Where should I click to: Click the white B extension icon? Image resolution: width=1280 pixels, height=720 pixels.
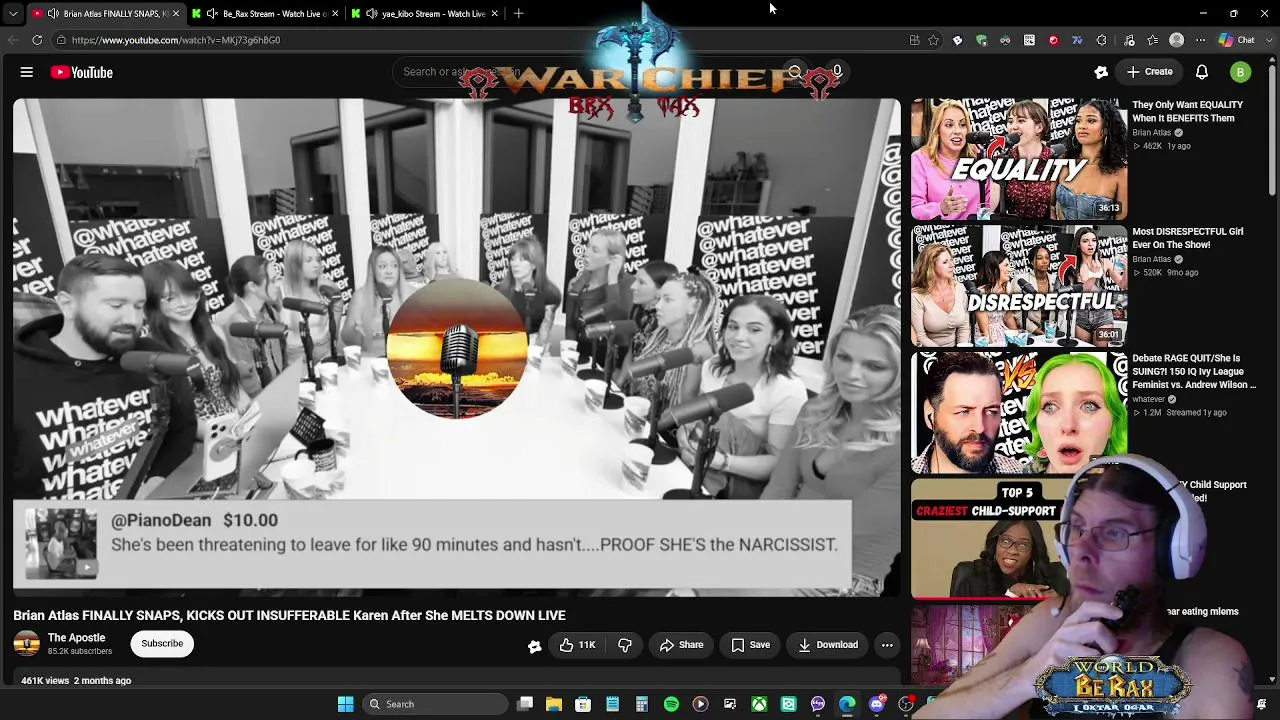click(x=957, y=40)
